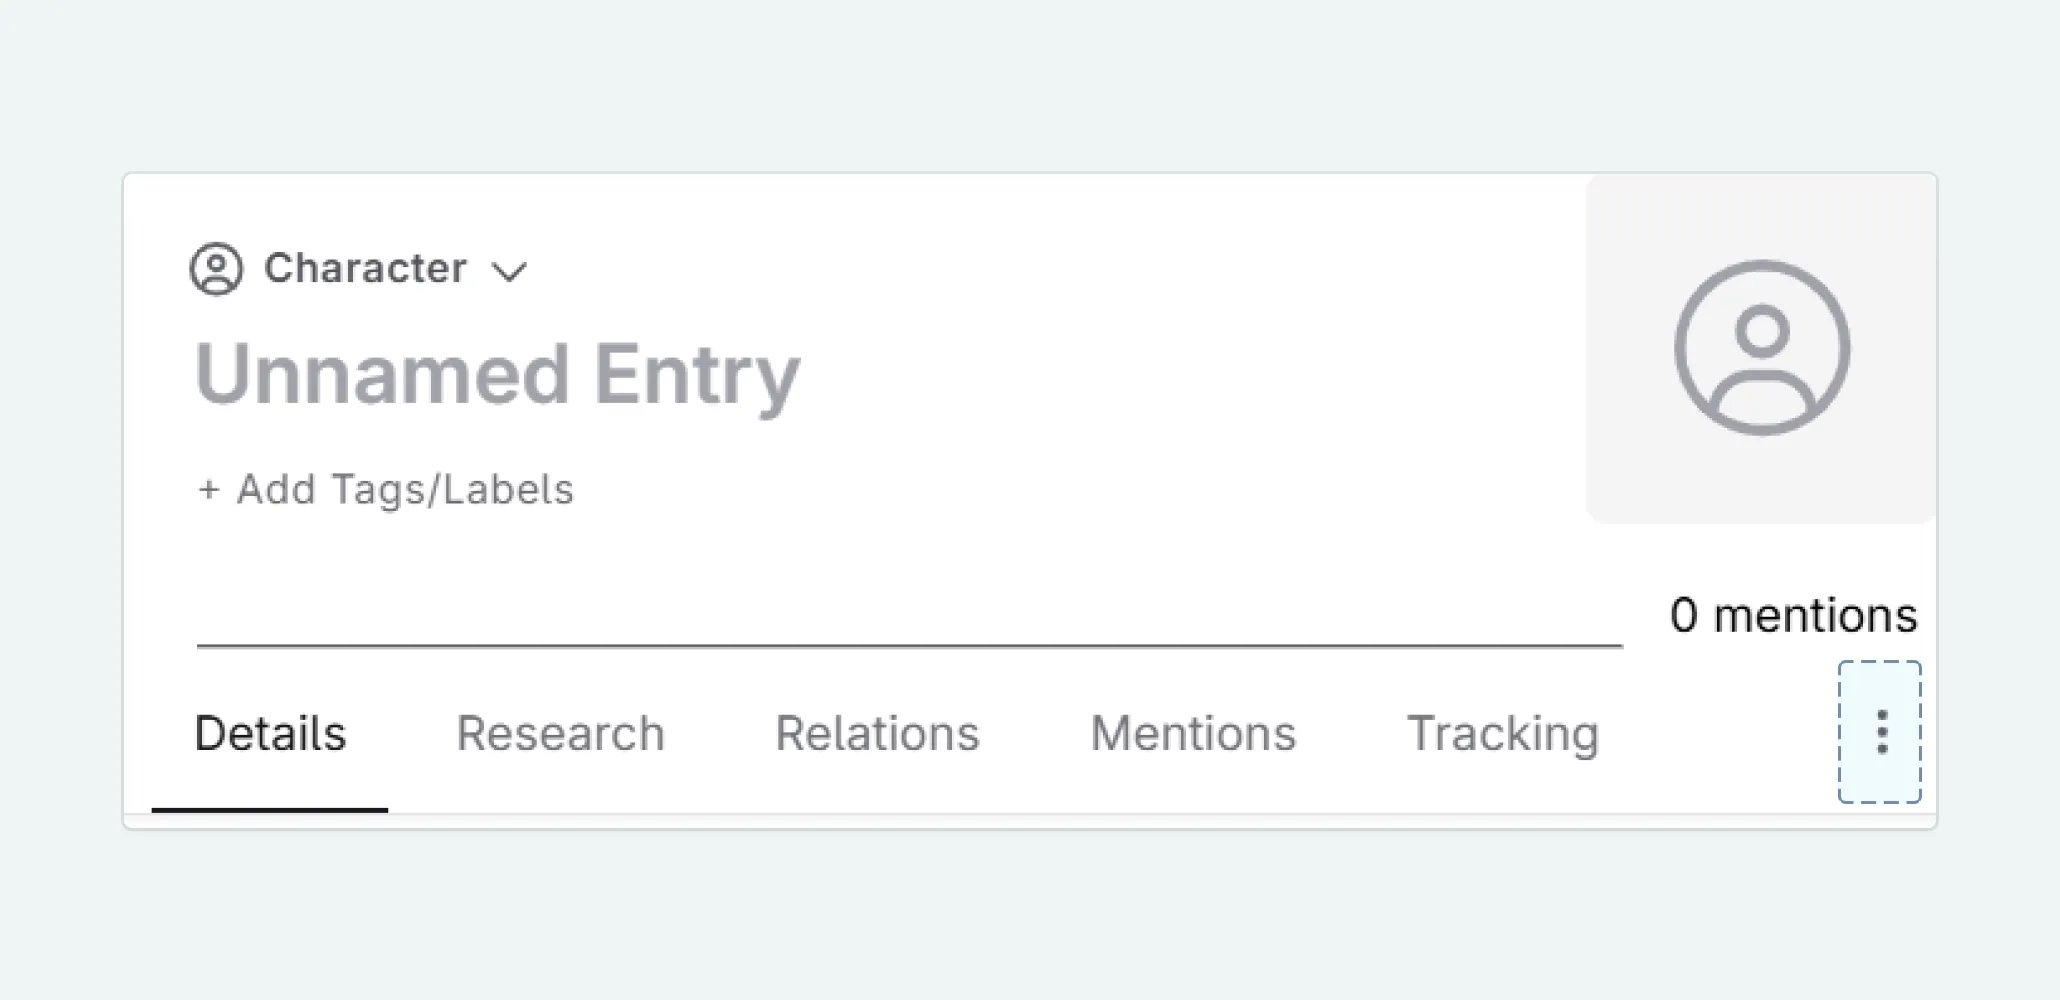Open the Research tab

click(560, 733)
